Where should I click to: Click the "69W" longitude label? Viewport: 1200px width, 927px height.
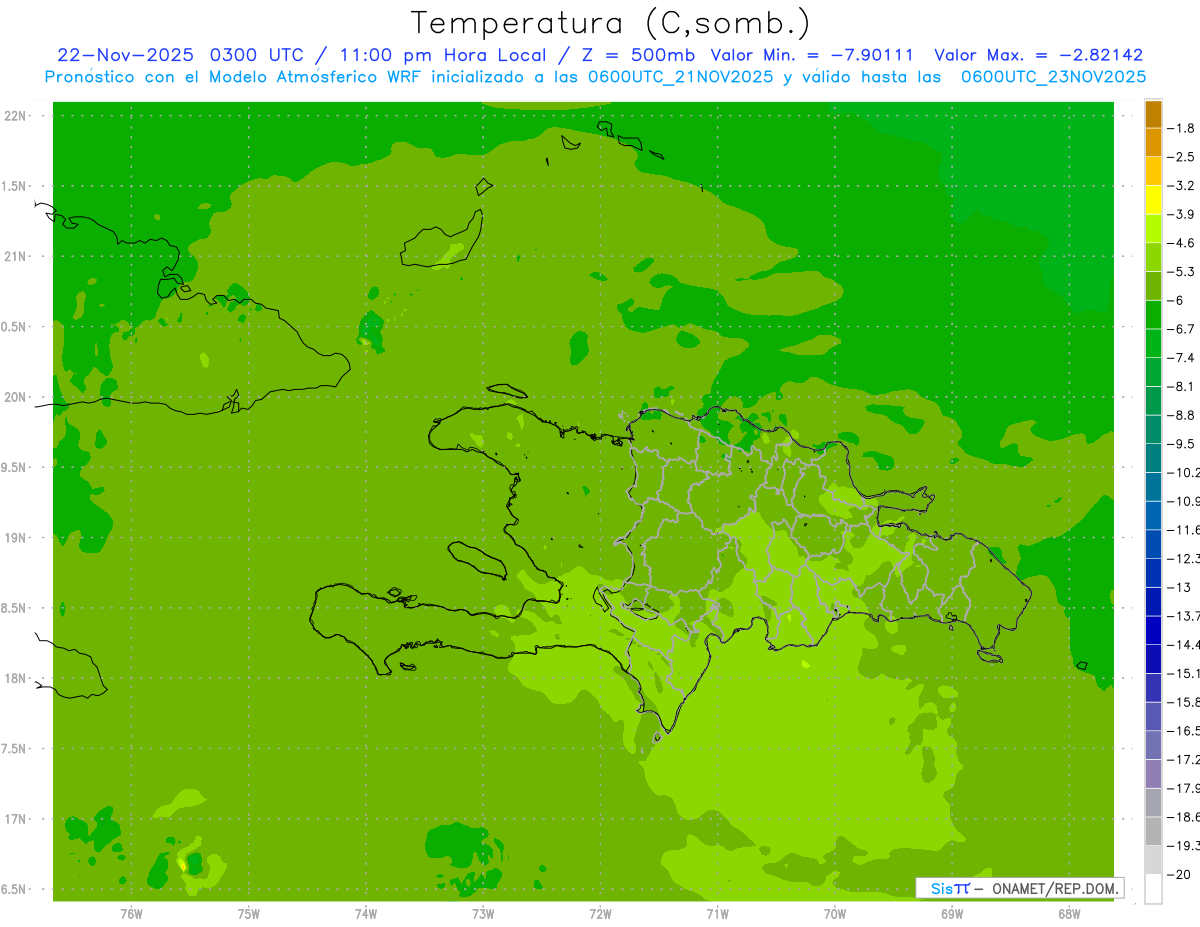click(x=951, y=915)
